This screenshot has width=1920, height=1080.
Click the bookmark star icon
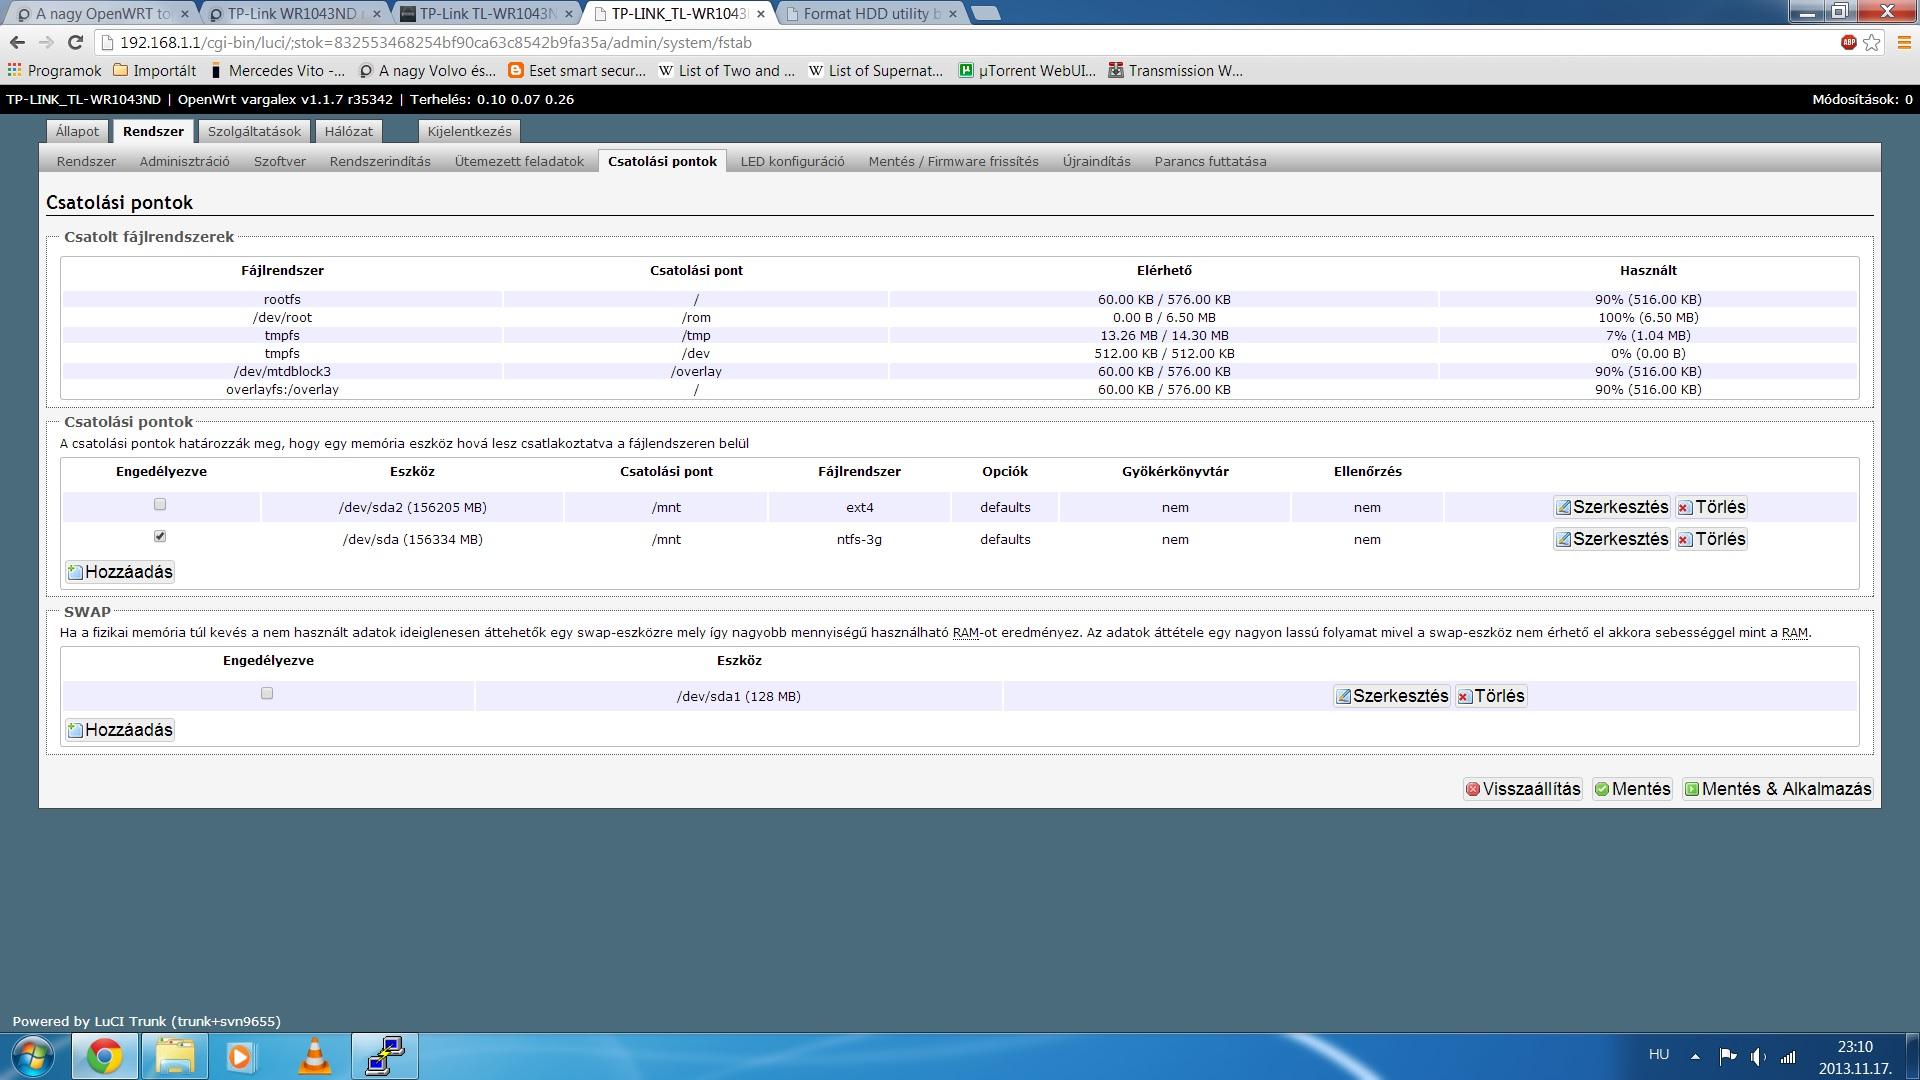pyautogui.click(x=1872, y=42)
